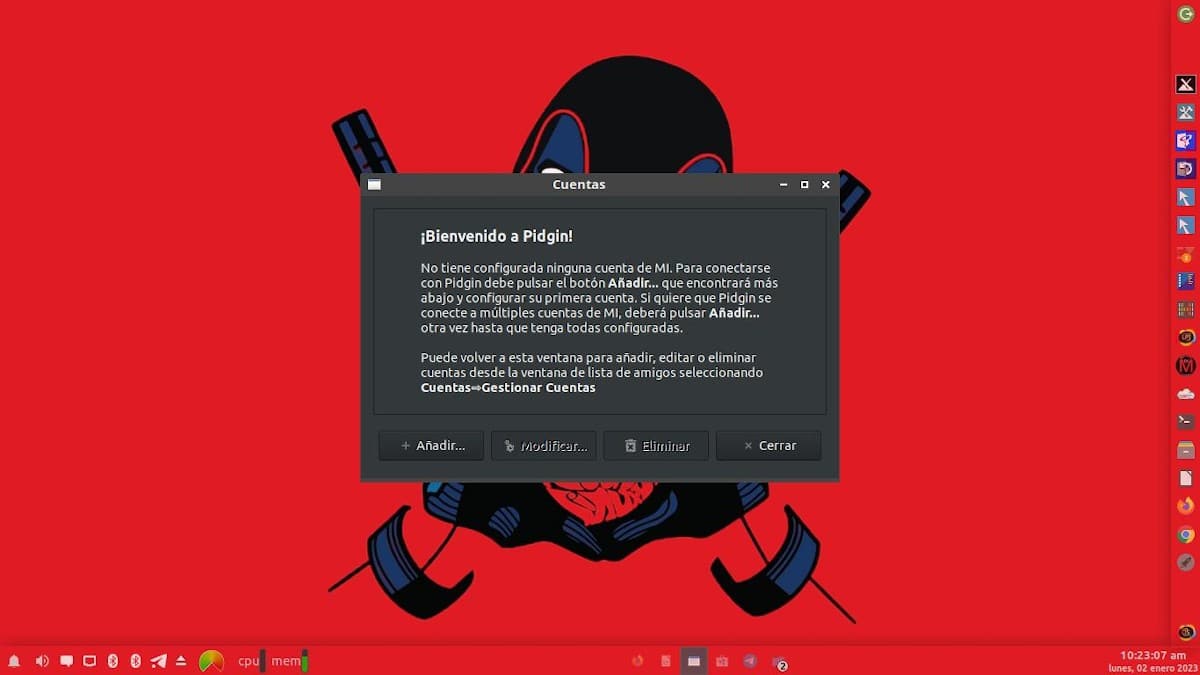Viewport: 1200px width, 675px height.
Task: Click the Modificar... button
Action: pyautogui.click(x=544, y=445)
